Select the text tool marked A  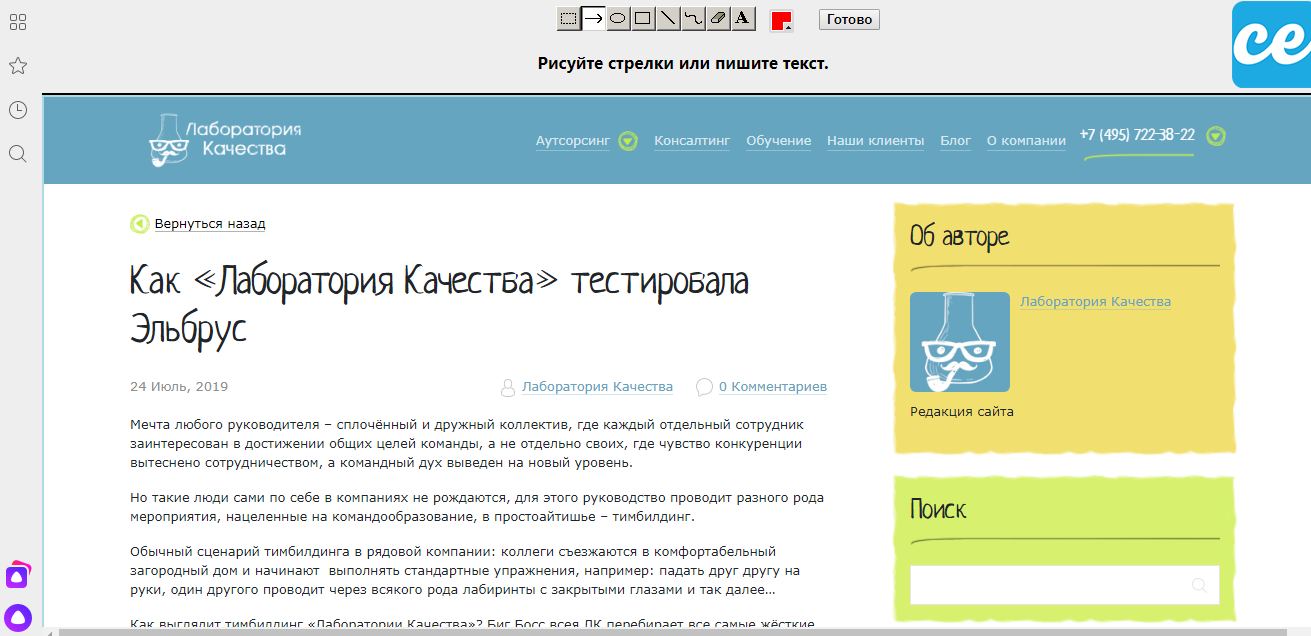point(742,18)
